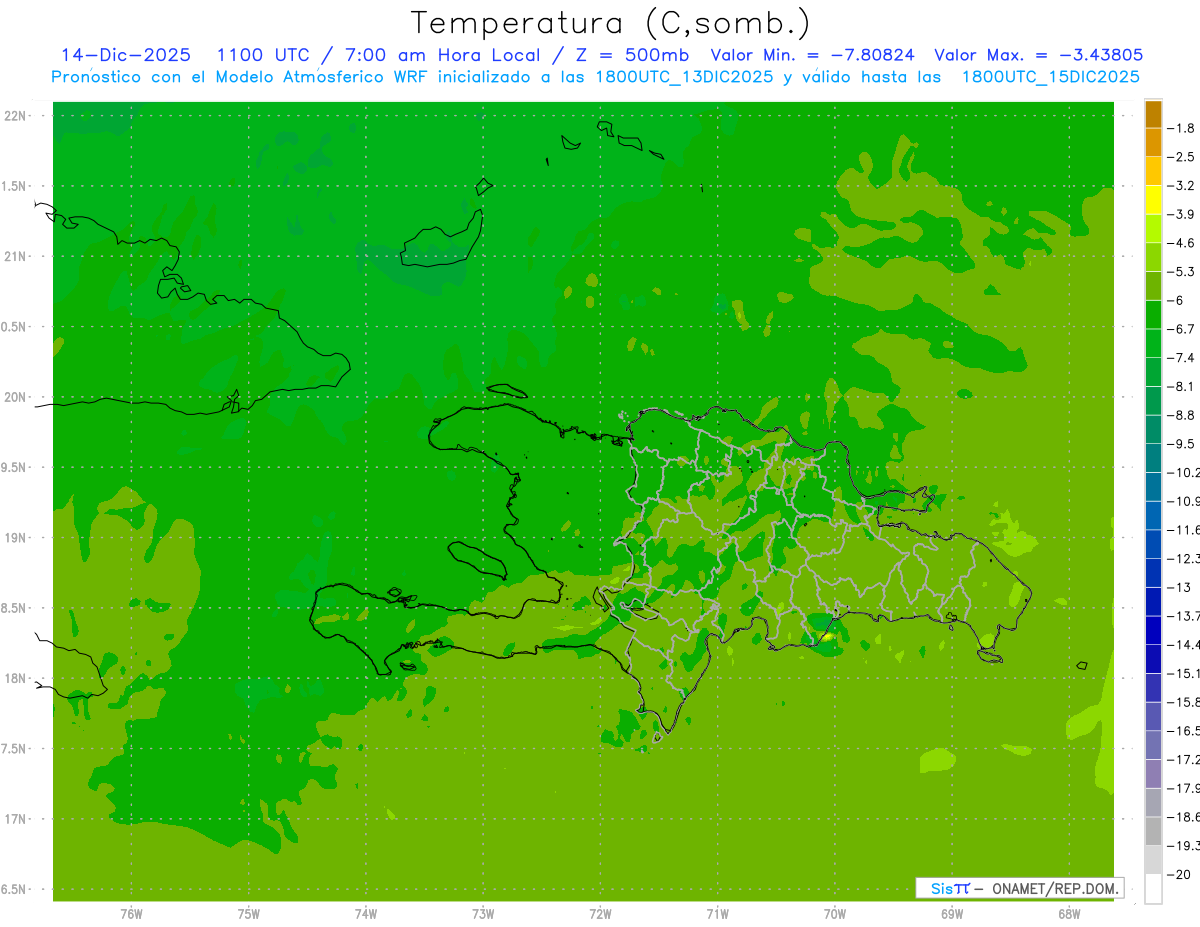Click the 'Valor Max. = -3.43805' value

(x=1038, y=55)
